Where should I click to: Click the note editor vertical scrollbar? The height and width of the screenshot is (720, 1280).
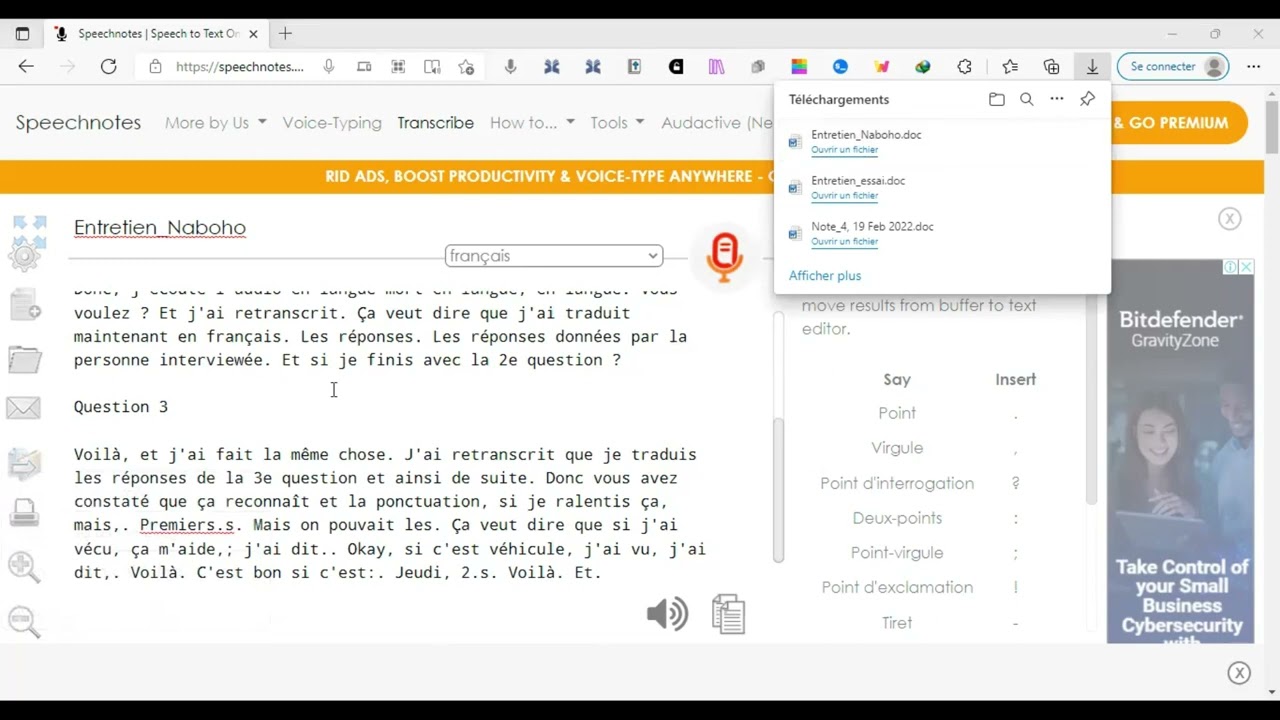coord(778,490)
